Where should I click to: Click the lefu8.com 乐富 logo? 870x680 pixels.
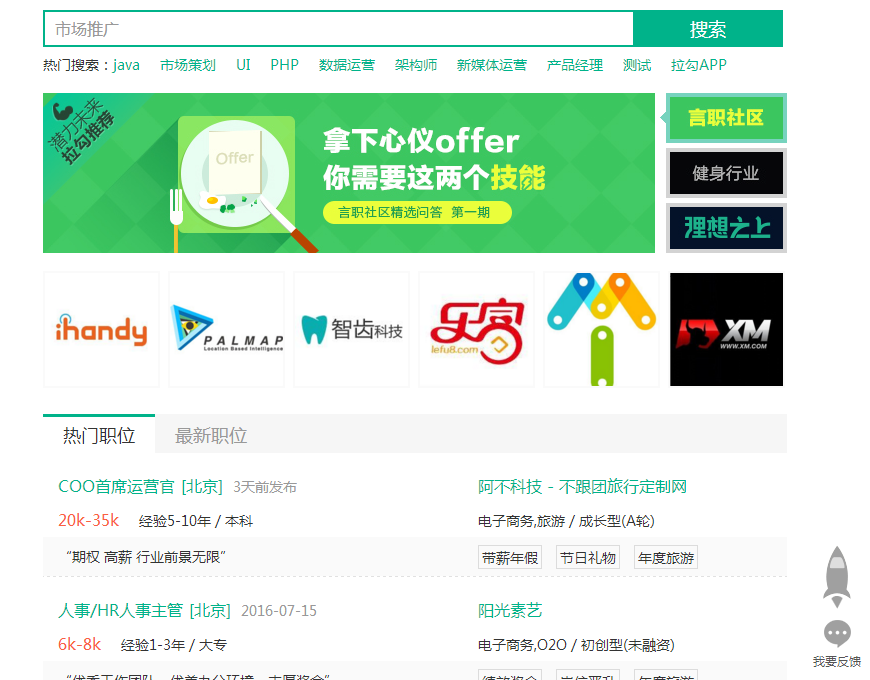476,328
